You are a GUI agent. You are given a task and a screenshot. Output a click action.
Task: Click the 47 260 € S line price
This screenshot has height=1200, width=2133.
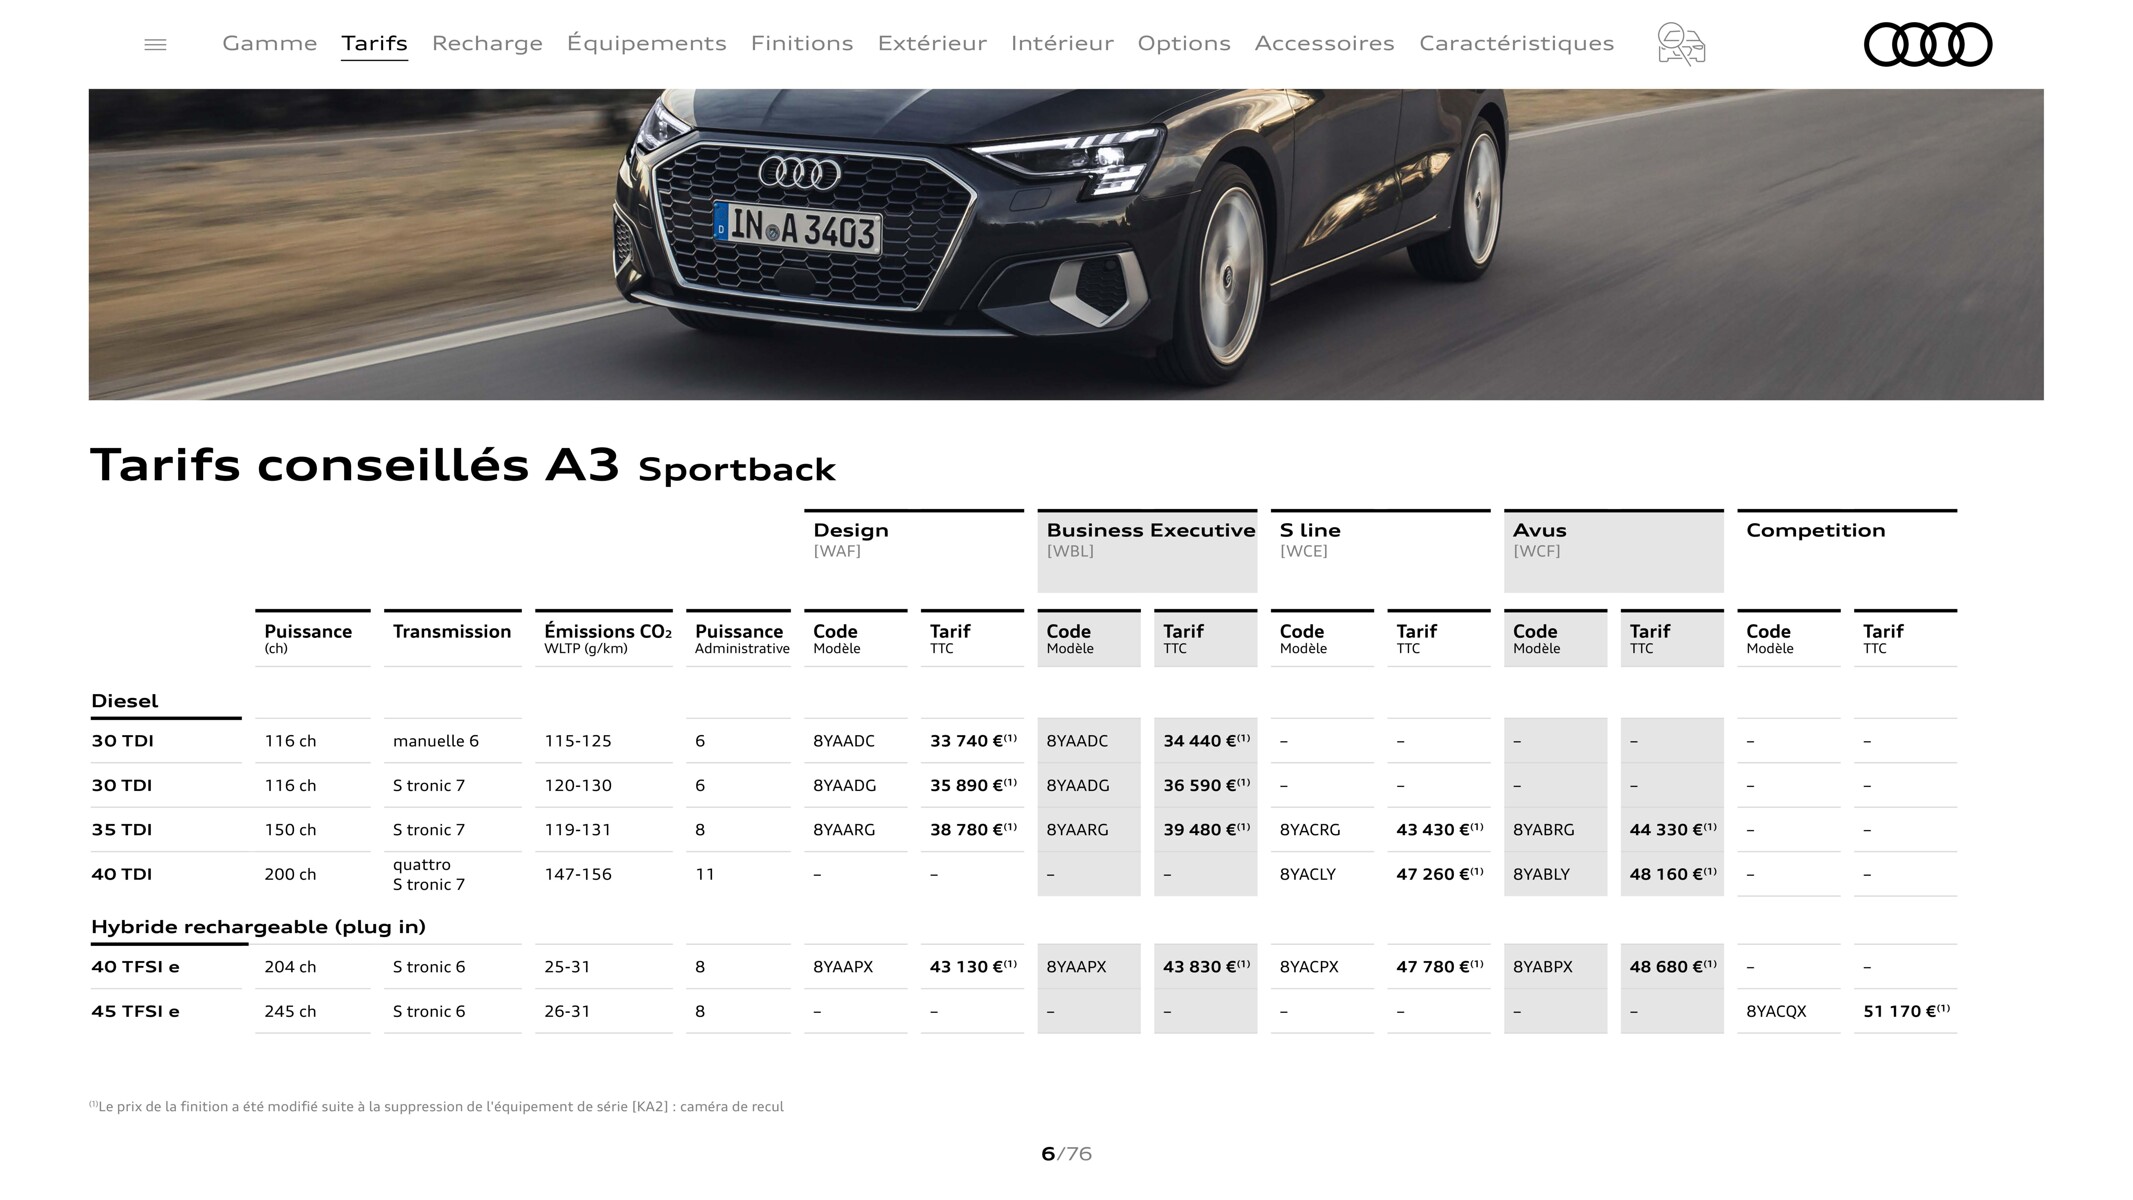point(1440,874)
